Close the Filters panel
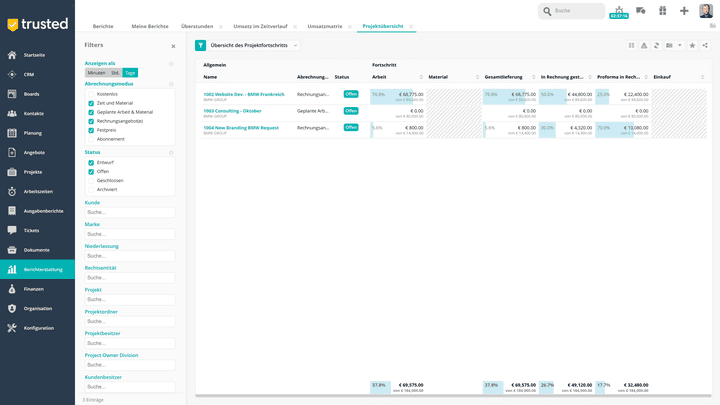The width and height of the screenshot is (720, 405). pyautogui.click(x=173, y=46)
